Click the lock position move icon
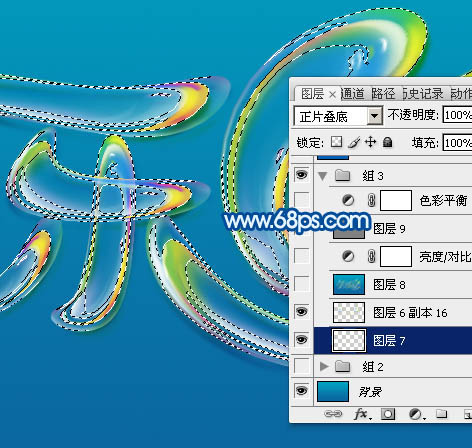472x448 pixels. click(x=371, y=142)
